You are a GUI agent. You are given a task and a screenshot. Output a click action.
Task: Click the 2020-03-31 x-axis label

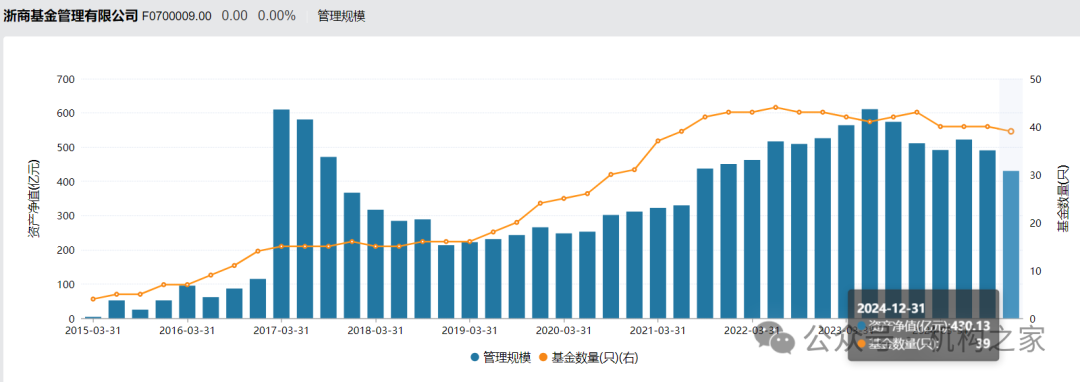click(x=564, y=330)
